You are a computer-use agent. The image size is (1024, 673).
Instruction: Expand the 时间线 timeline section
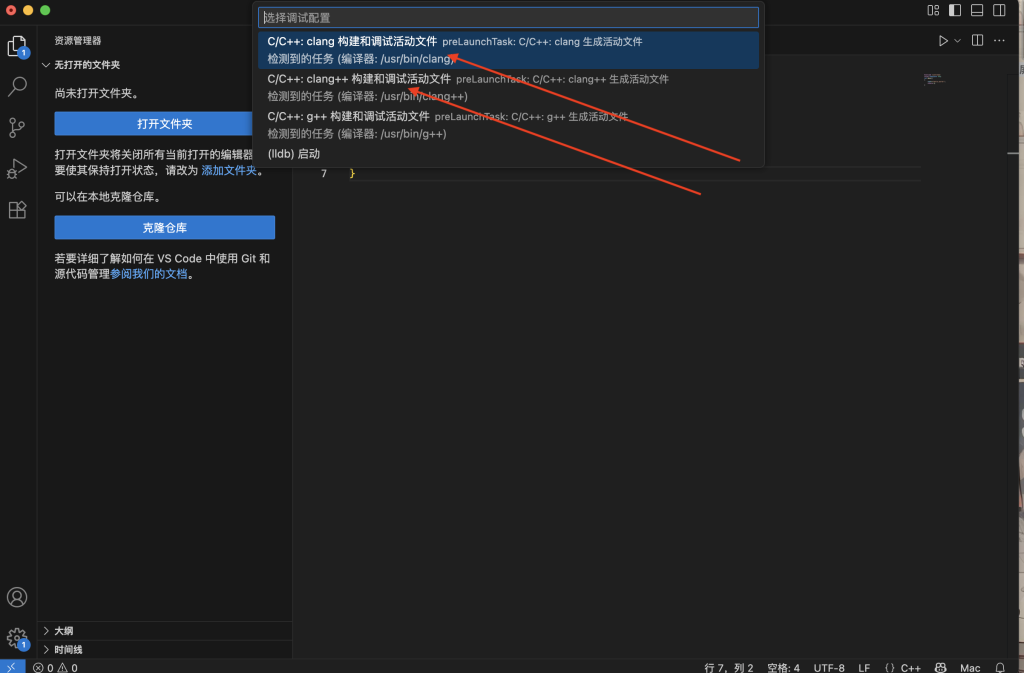coord(68,650)
